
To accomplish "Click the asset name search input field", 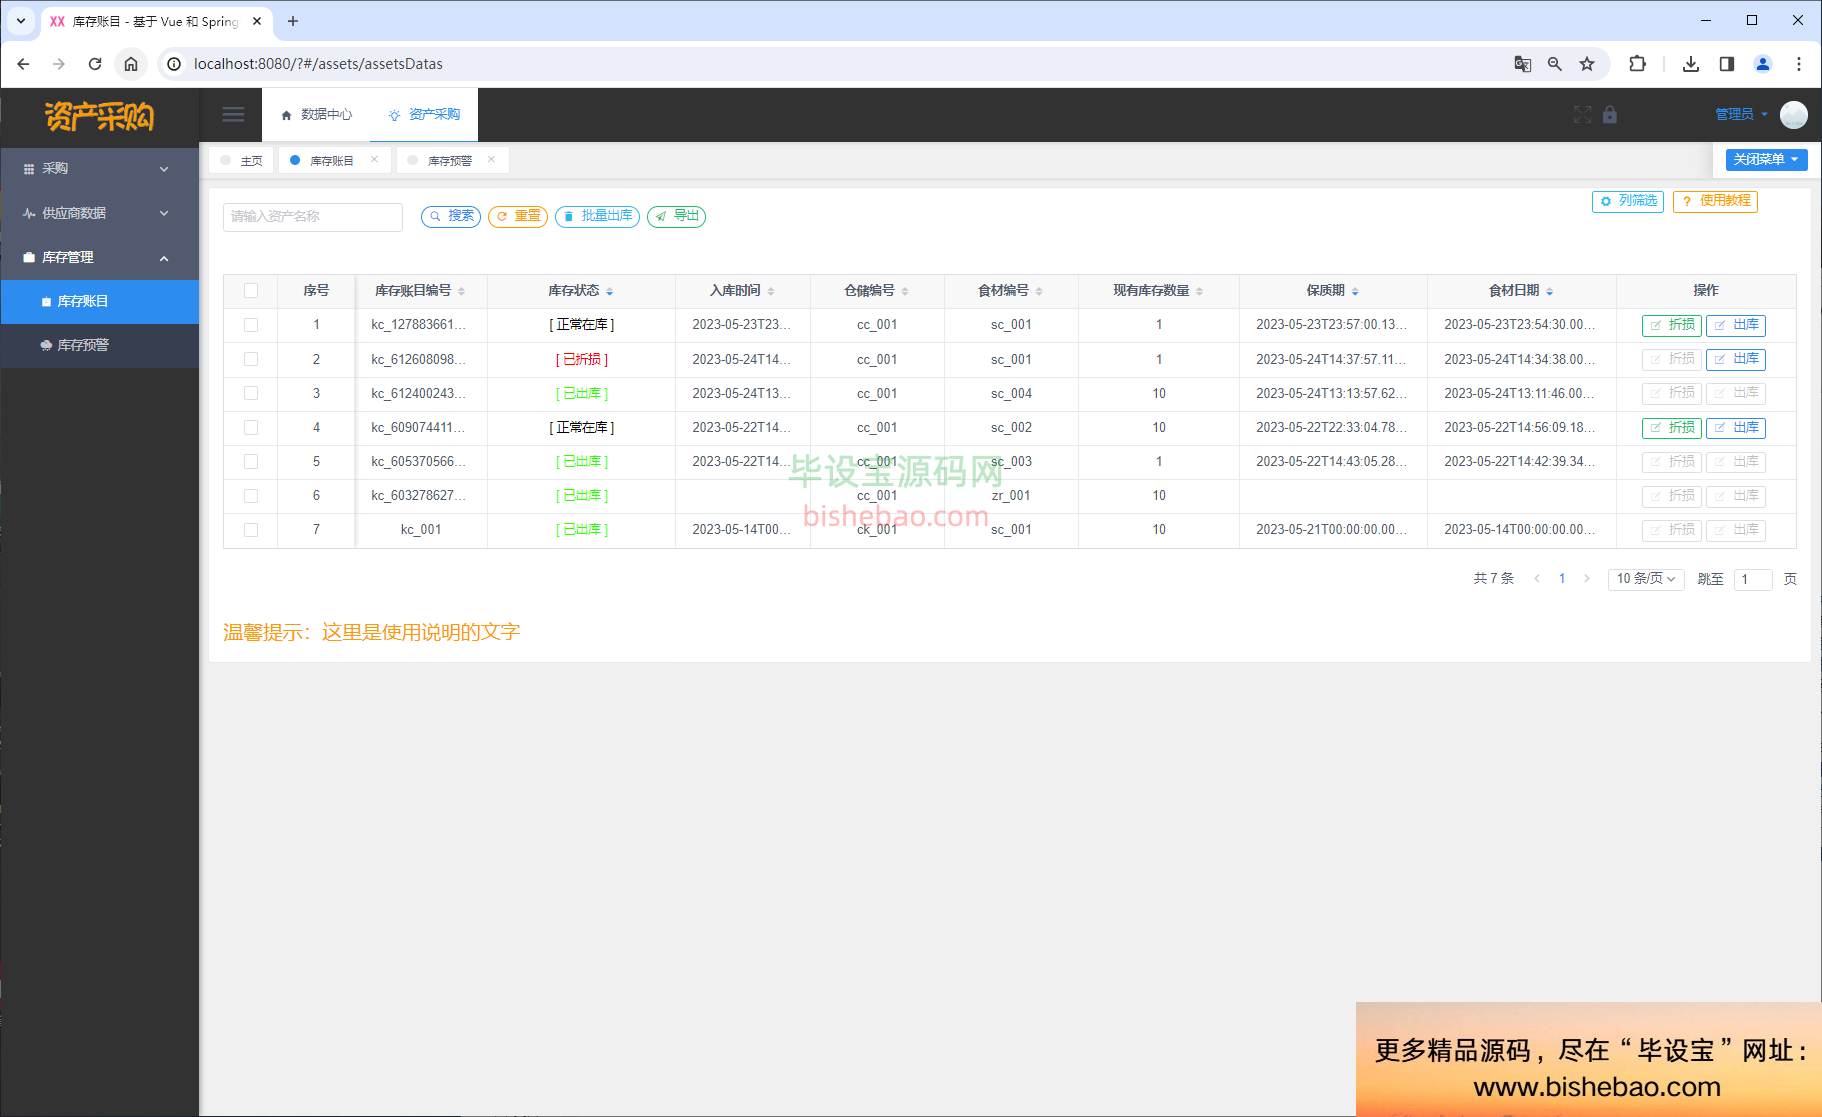I will tap(312, 217).
